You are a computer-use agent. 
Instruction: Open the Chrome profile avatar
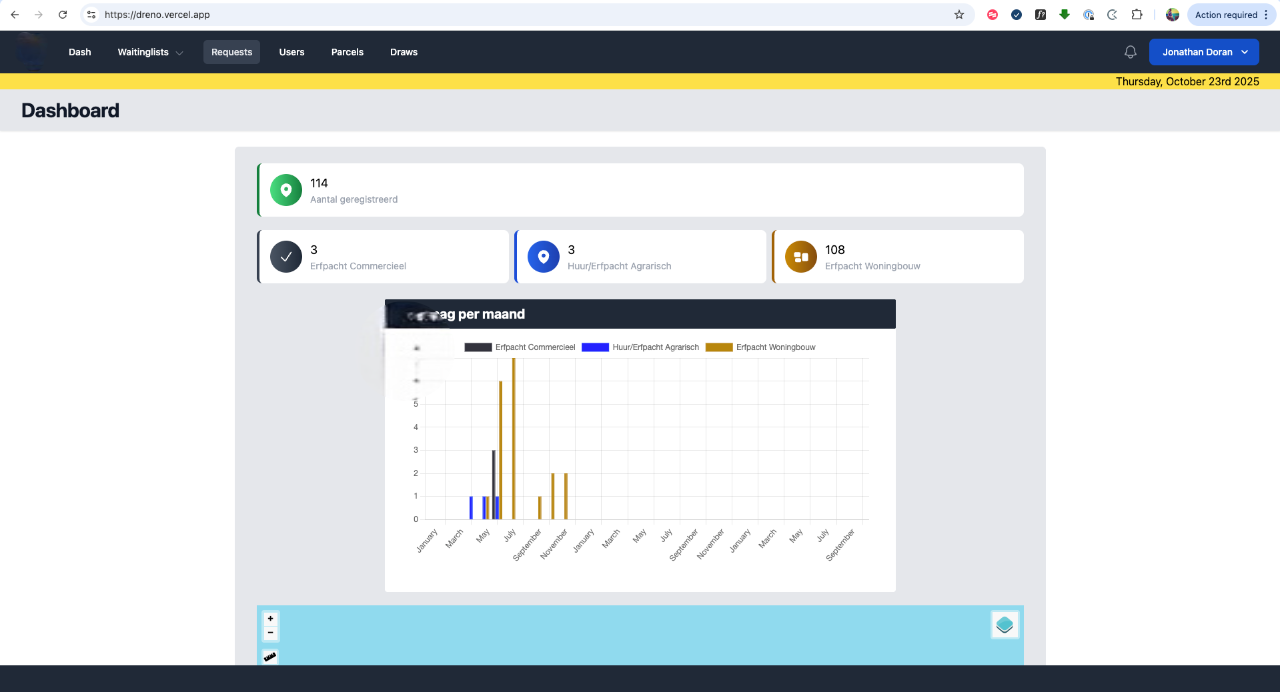click(x=1172, y=15)
